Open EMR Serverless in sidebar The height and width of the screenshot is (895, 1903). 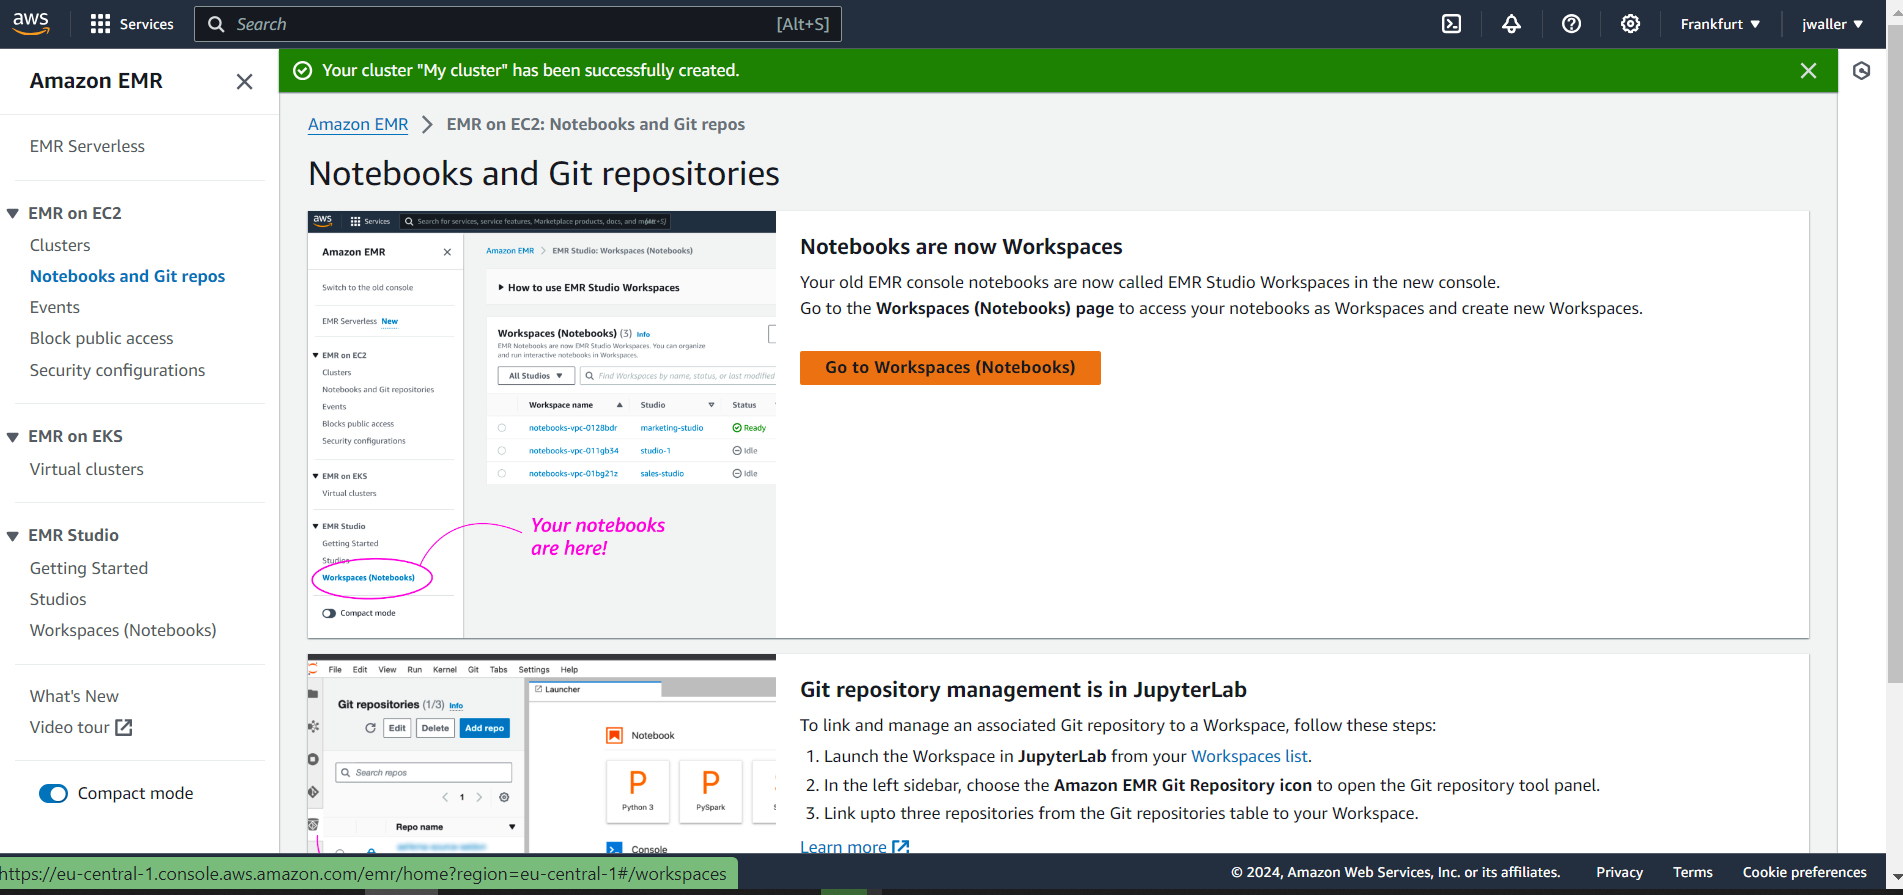pyautogui.click(x=87, y=146)
